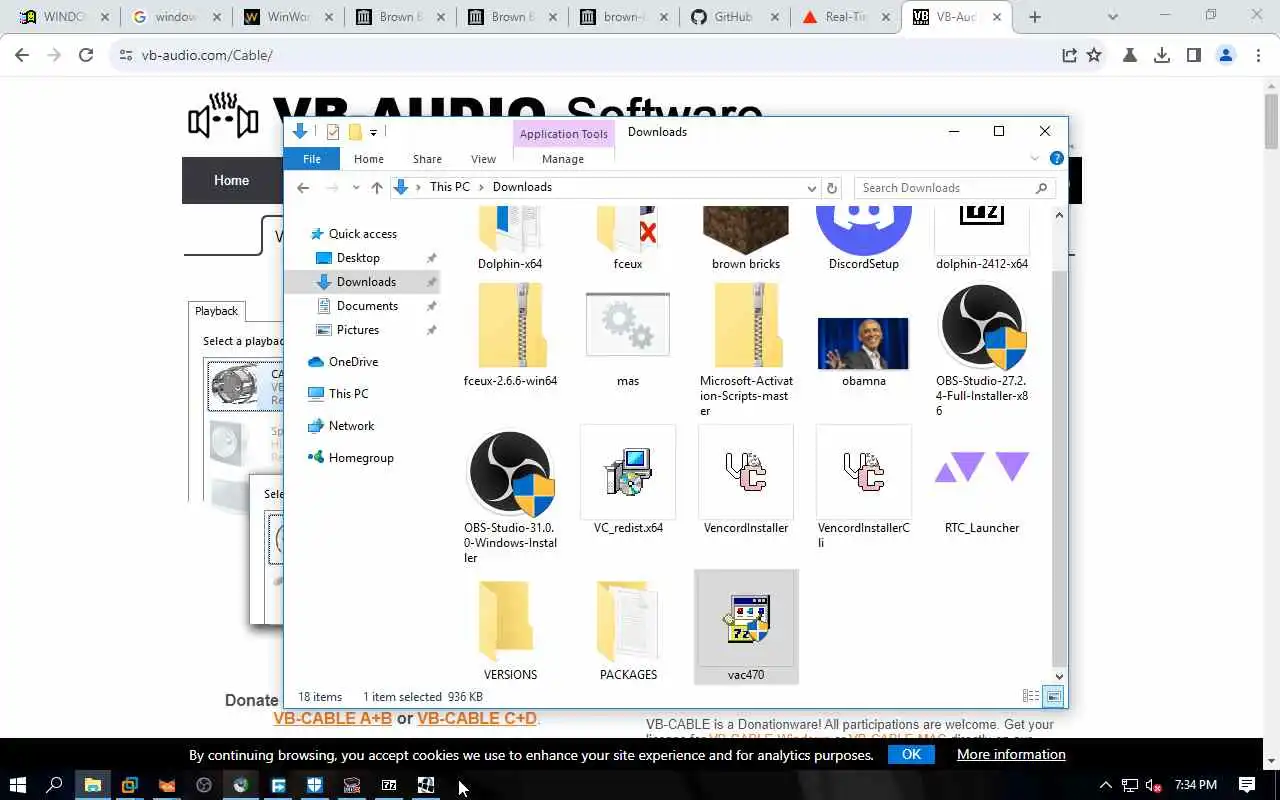
Task: Select Documents in the navigation pane
Action: click(x=367, y=306)
